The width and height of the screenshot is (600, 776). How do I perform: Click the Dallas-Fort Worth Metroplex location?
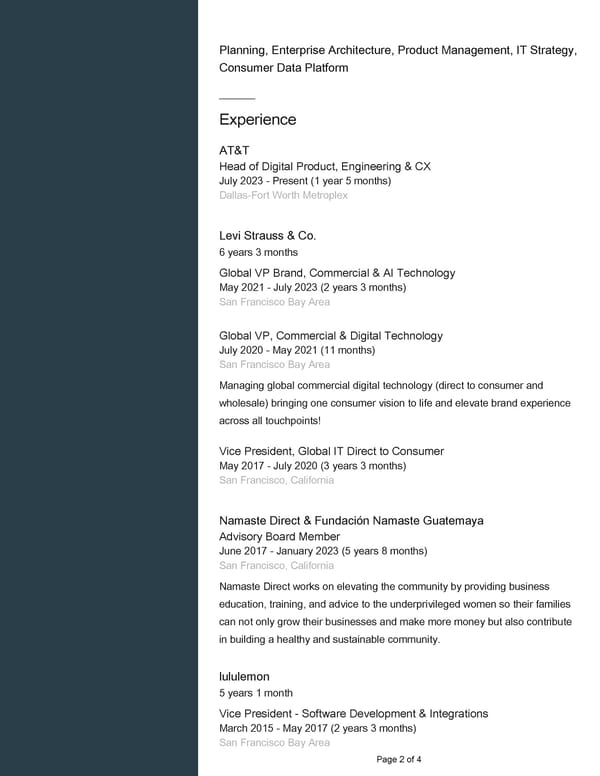283,196
